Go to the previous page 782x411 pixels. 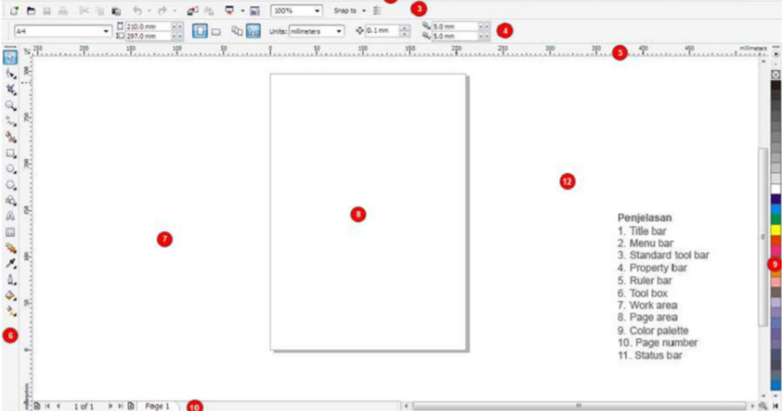tap(58, 406)
